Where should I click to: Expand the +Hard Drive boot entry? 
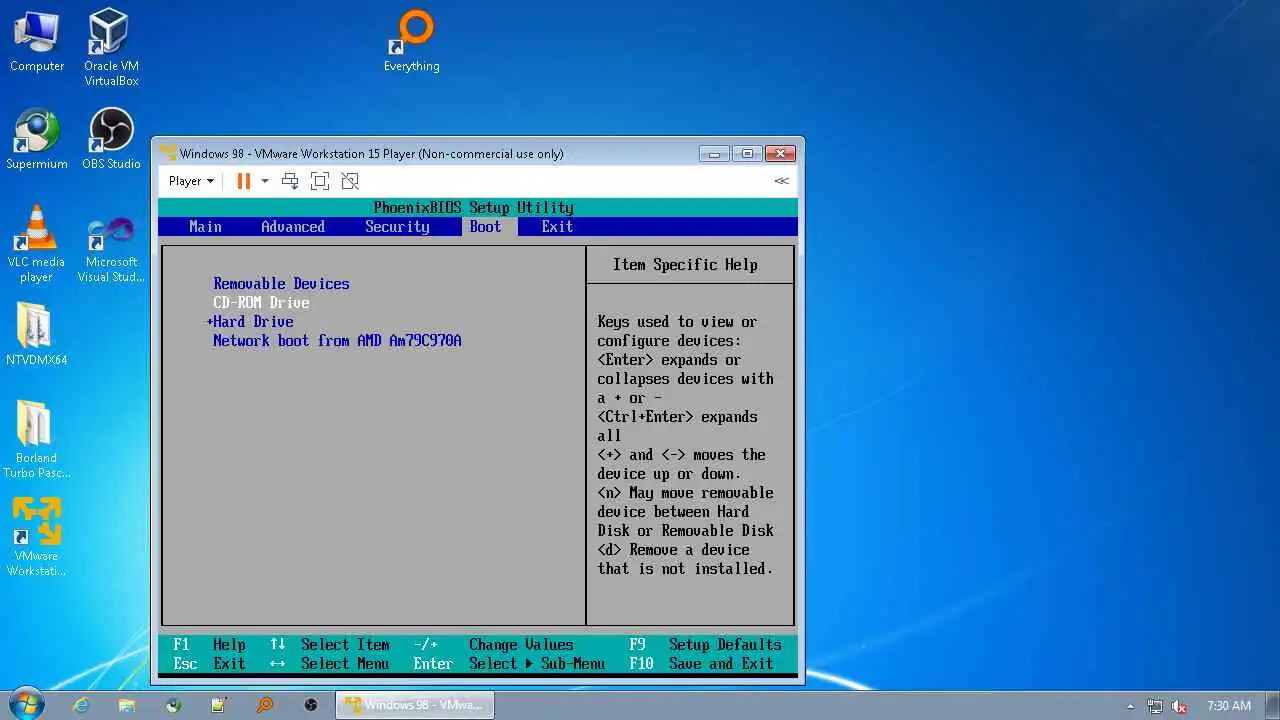(250, 322)
